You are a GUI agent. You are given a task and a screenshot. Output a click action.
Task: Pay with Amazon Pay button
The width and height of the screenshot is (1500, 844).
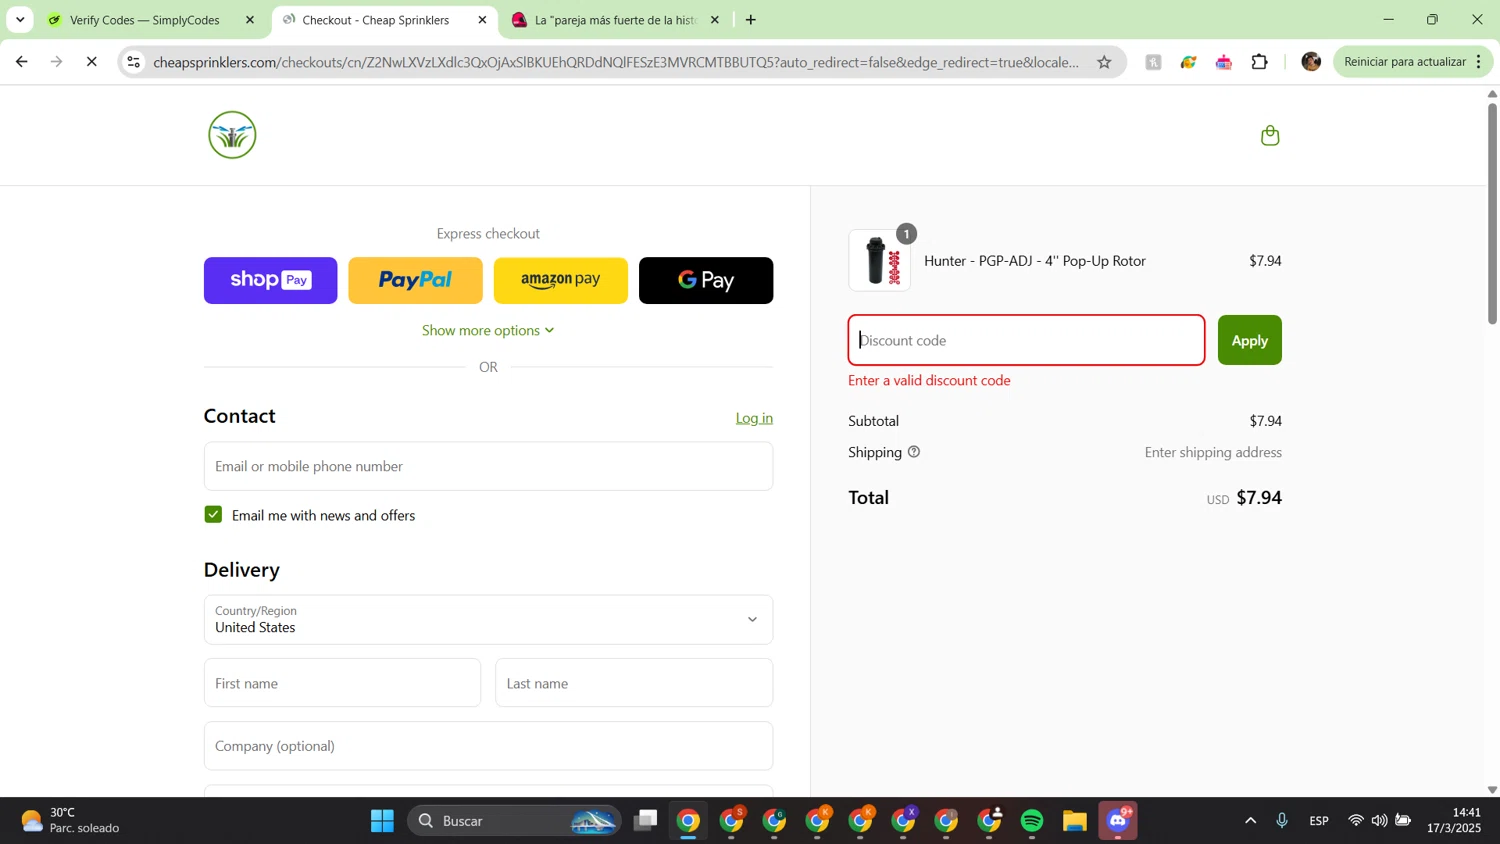coord(561,280)
